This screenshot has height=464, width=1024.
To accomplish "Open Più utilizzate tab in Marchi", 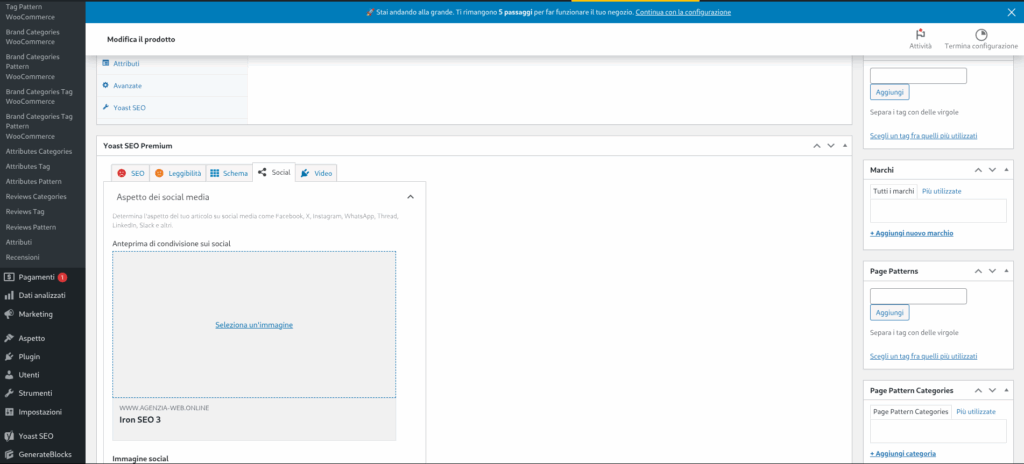I will pyautogui.click(x=942, y=191).
